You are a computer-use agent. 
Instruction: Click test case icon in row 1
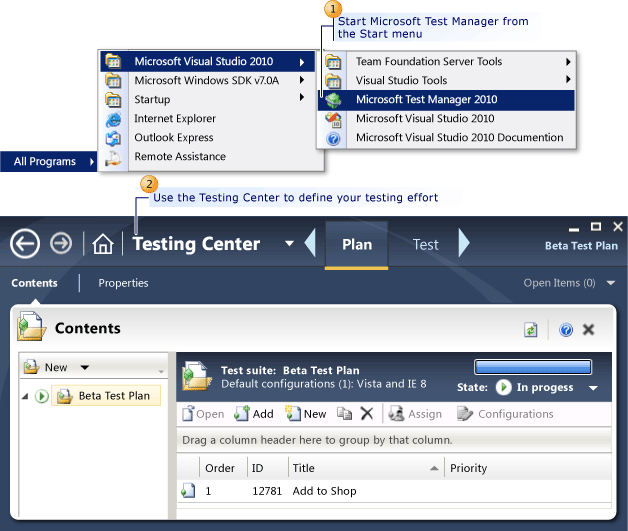[x=188, y=491]
